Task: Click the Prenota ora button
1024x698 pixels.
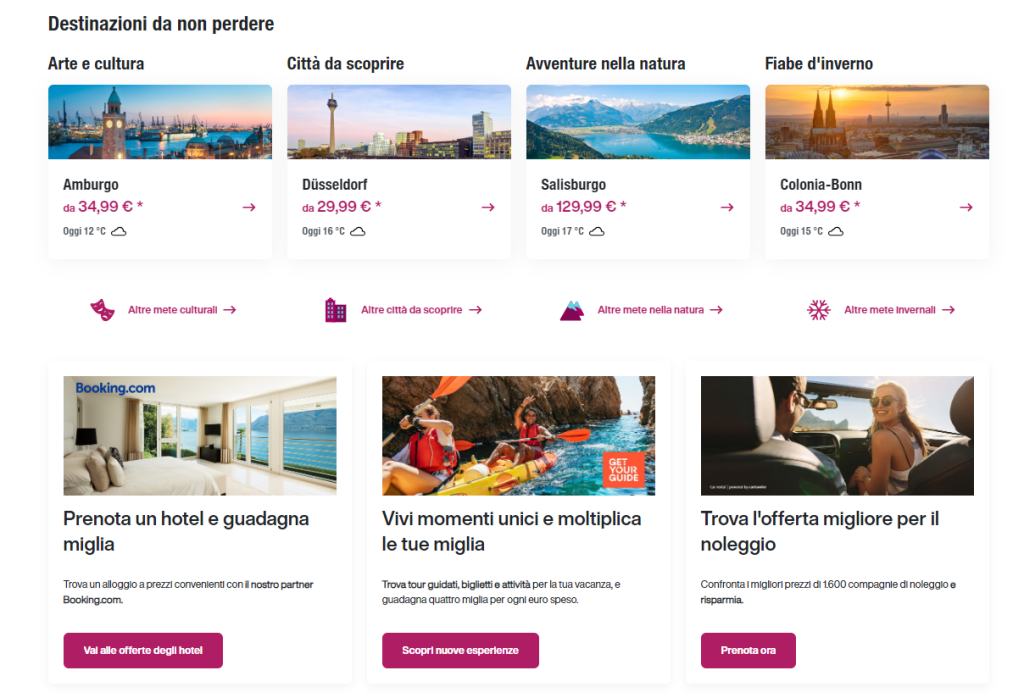Action: (748, 650)
